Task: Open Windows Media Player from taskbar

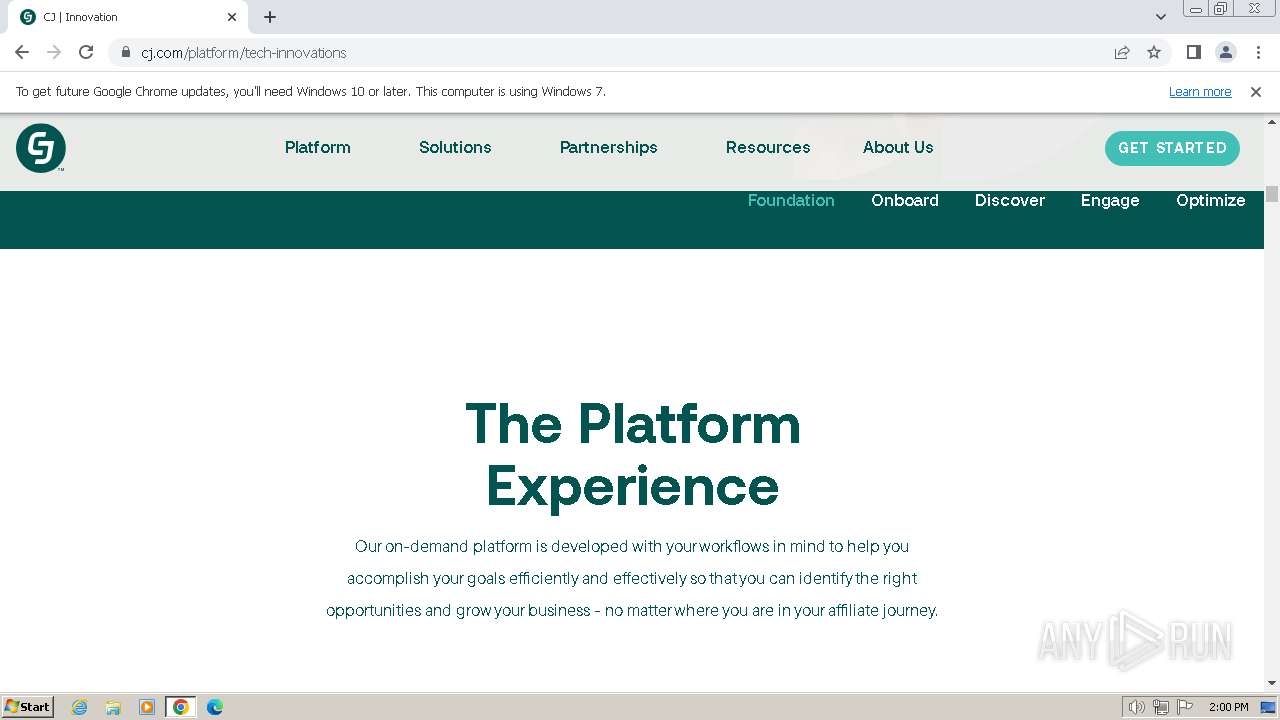Action: (x=147, y=707)
